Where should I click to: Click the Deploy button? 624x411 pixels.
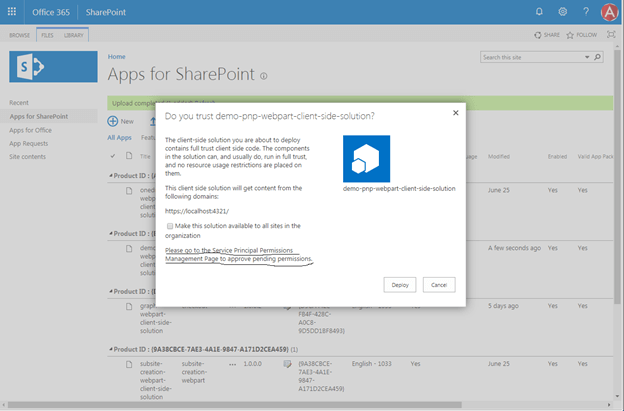pos(400,285)
